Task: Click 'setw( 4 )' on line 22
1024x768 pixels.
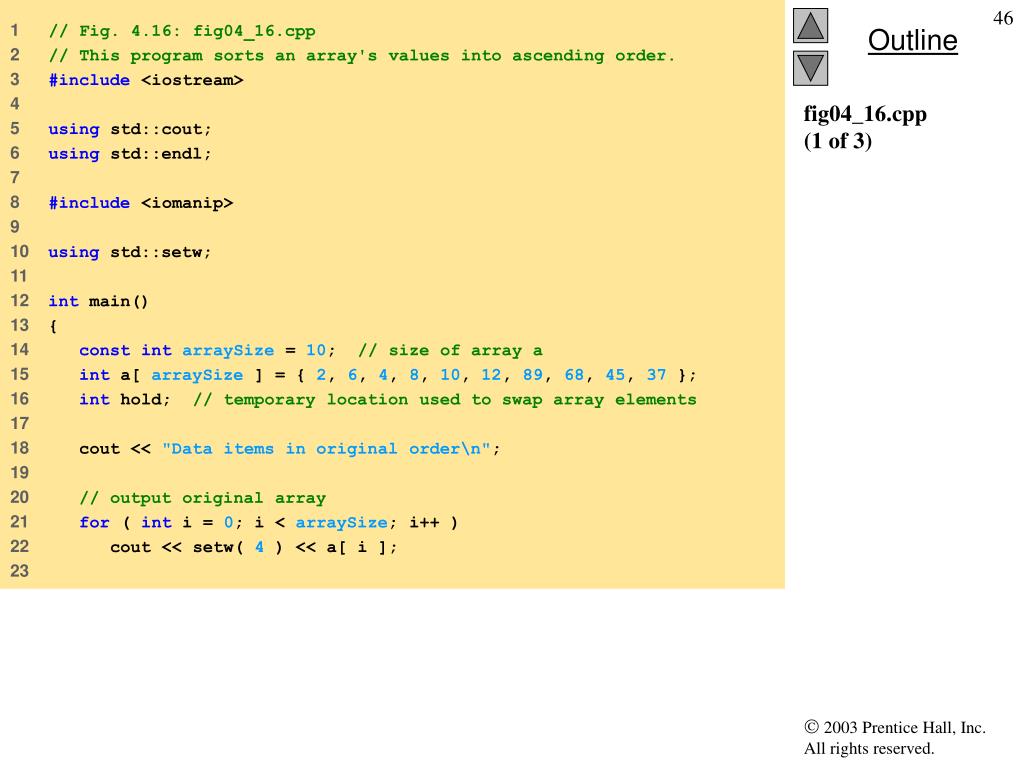Action: point(238,547)
